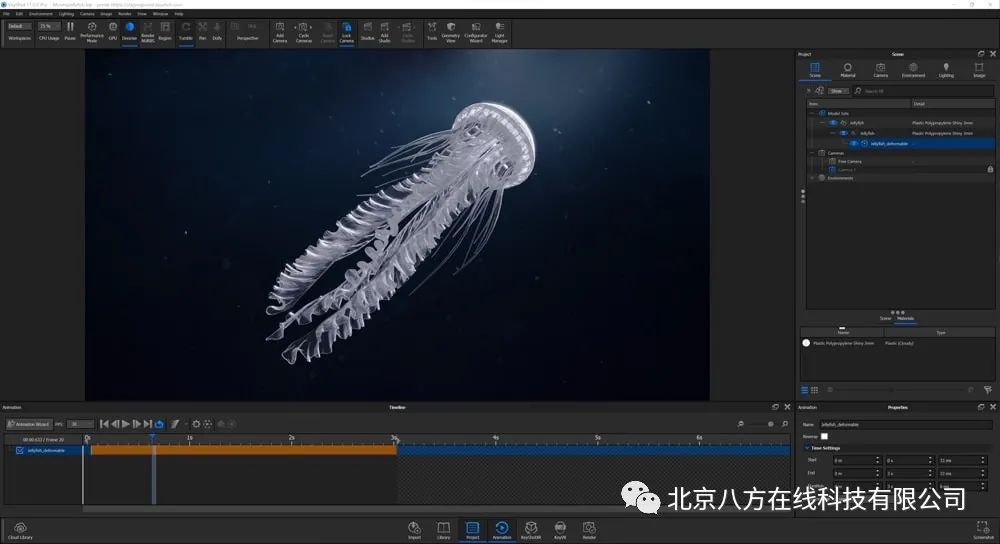Jump to the animation end
Screen dimensions: 1000x544
148,423
